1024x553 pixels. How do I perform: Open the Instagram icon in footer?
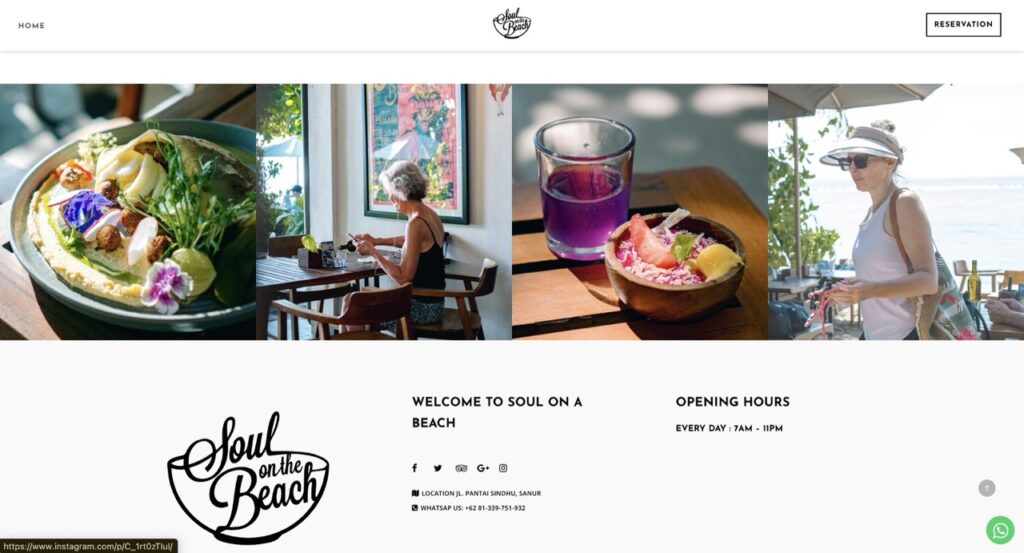click(x=503, y=468)
